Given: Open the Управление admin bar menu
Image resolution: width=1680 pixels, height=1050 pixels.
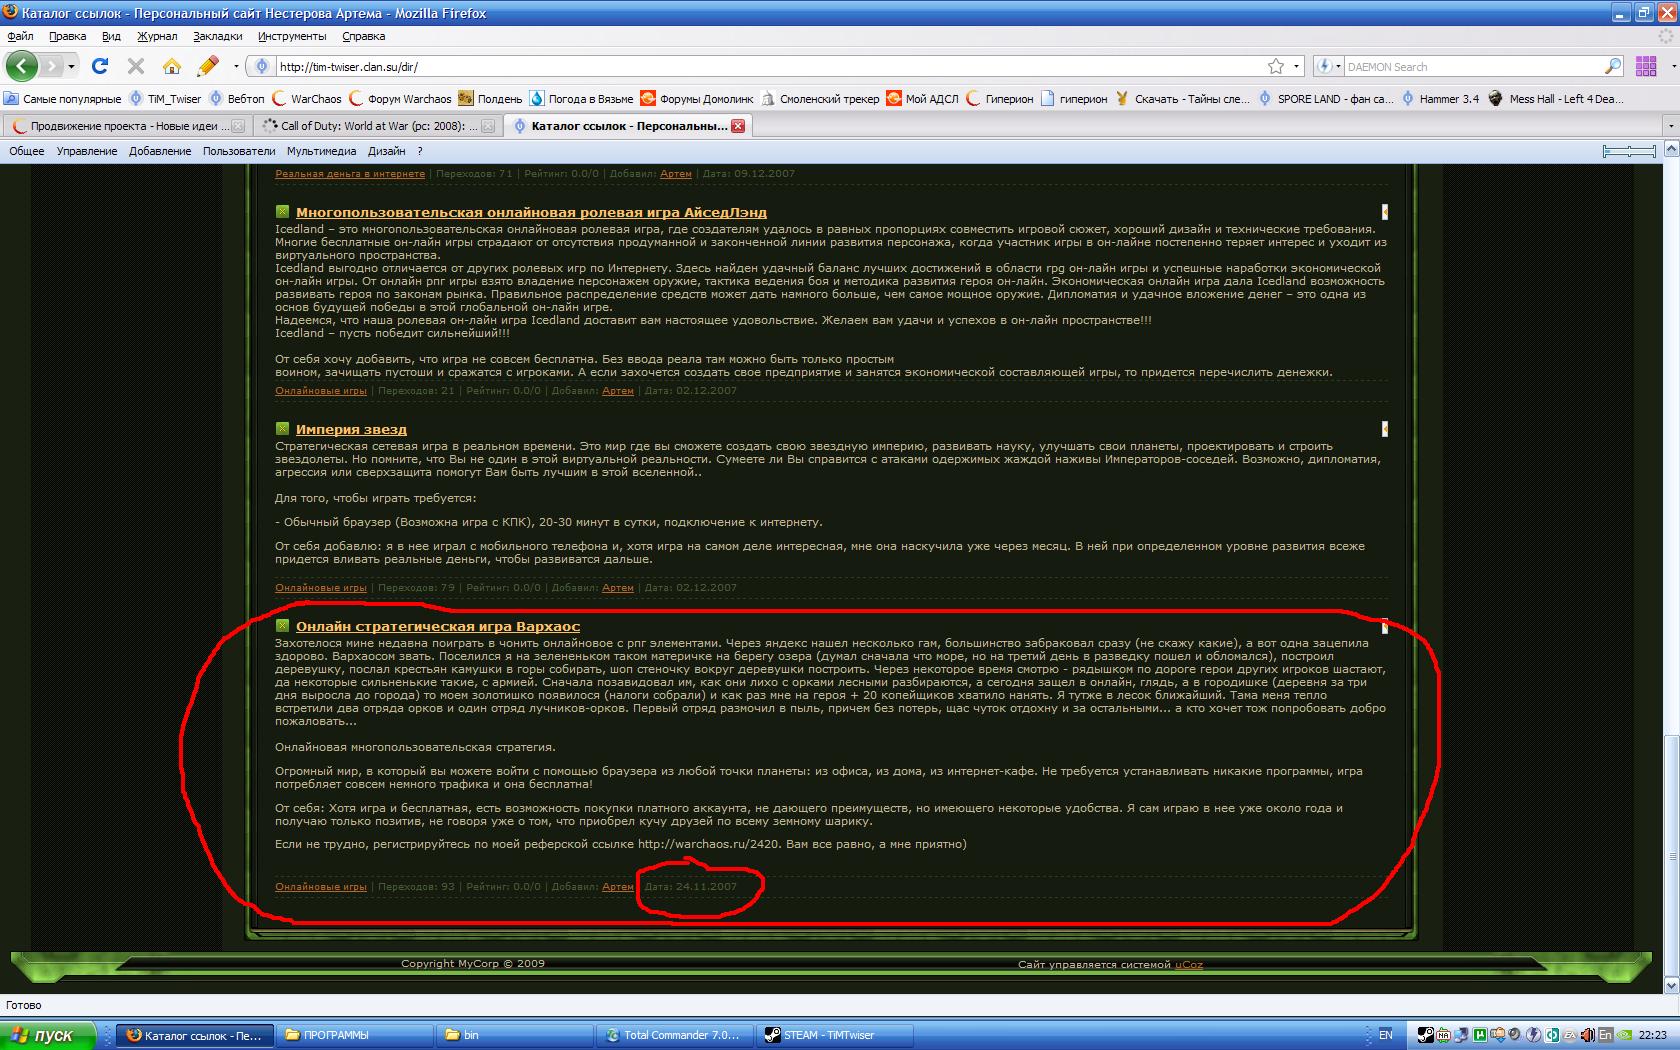Looking at the screenshot, I should point(87,151).
